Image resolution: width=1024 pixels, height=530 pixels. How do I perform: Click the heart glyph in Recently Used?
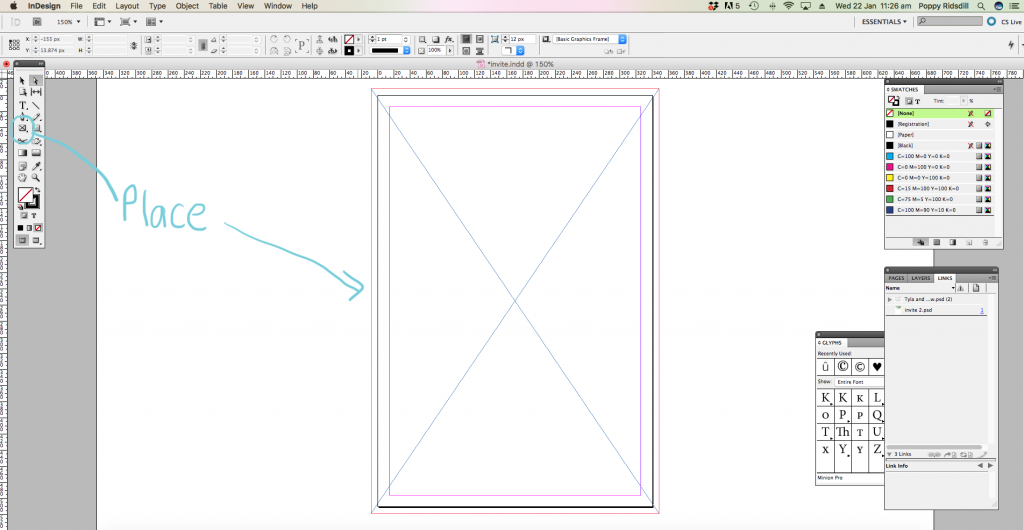pyautogui.click(x=875, y=367)
